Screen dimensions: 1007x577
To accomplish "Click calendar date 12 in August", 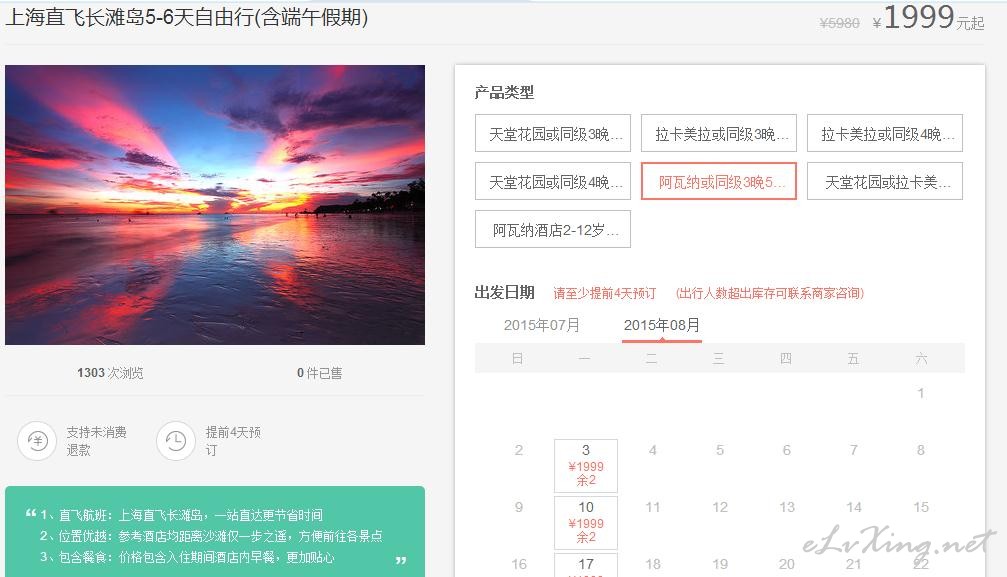I will coord(720,508).
